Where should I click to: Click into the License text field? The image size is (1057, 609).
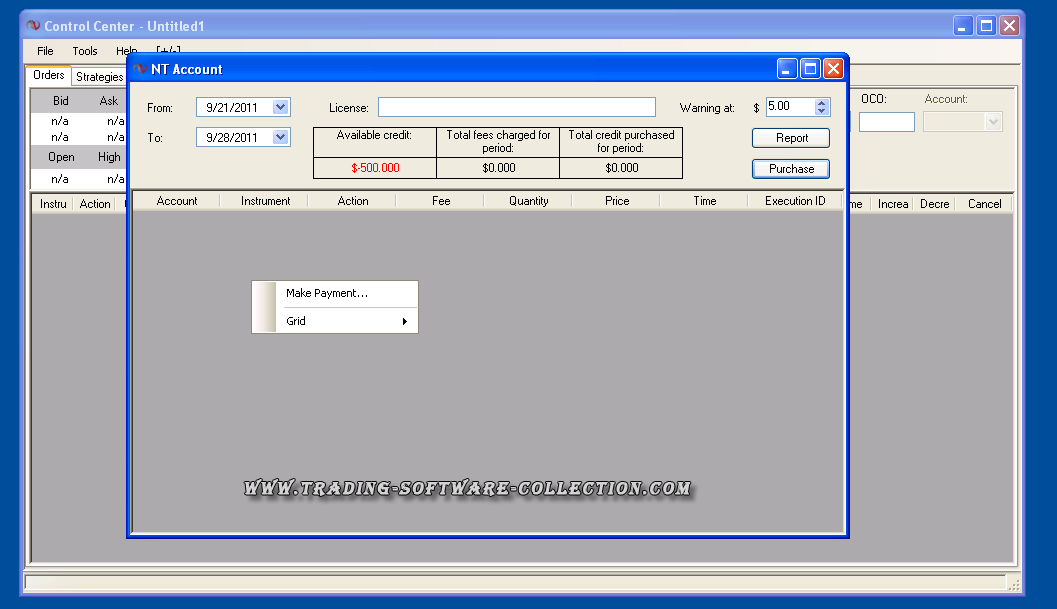[516, 107]
